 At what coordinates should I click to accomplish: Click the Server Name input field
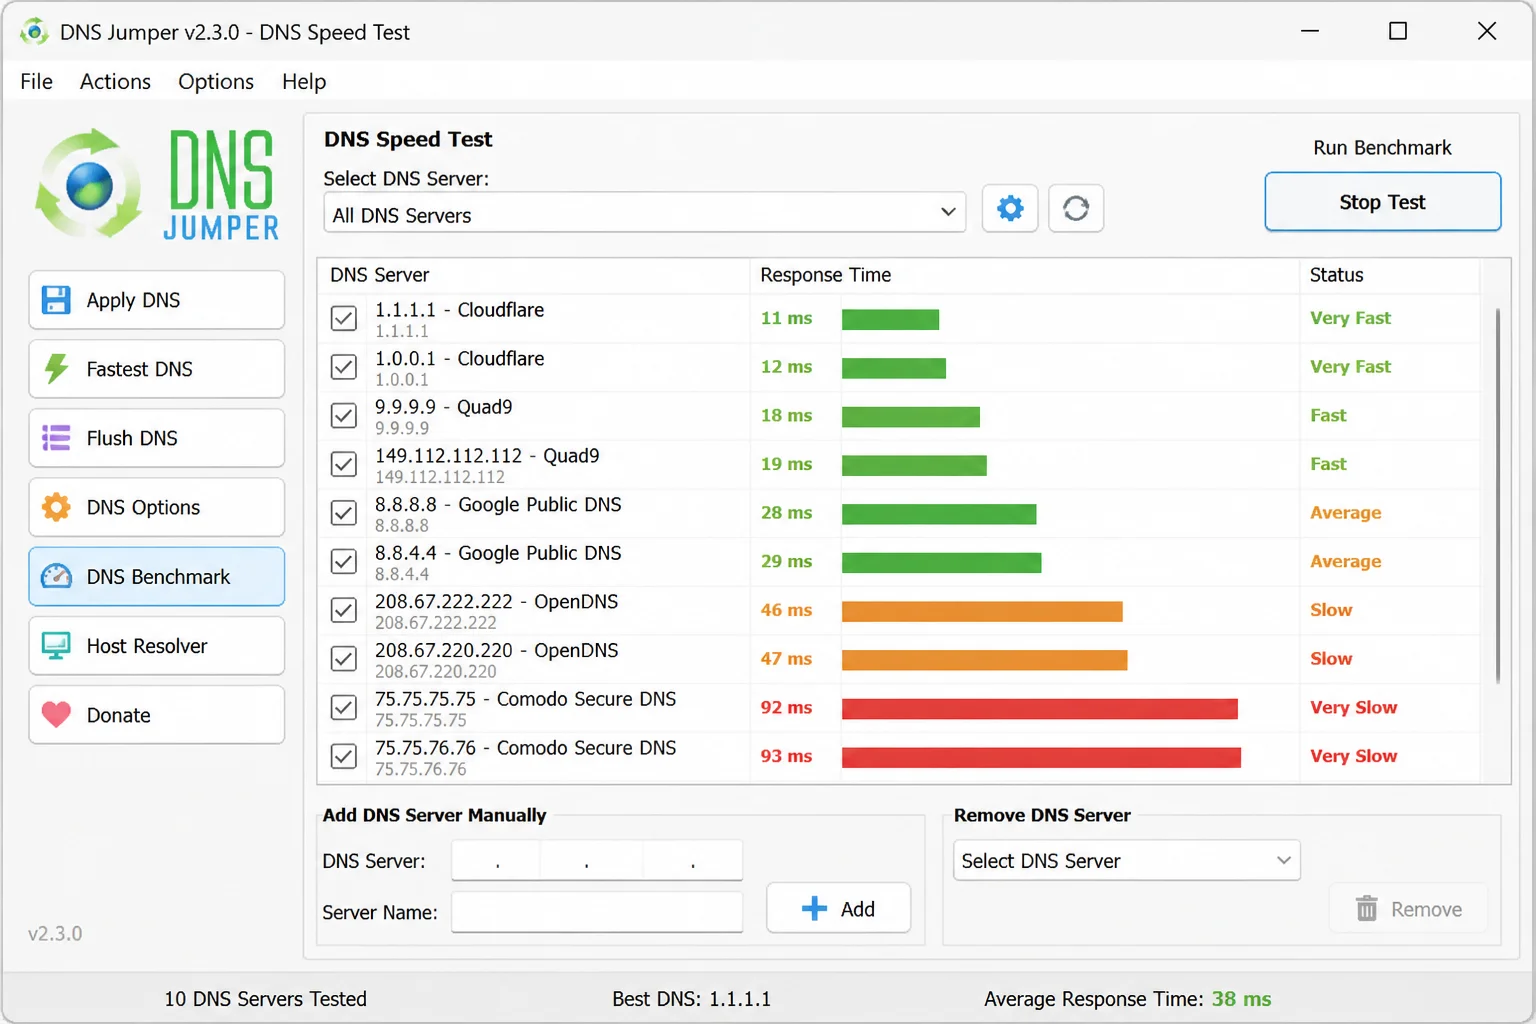pos(597,911)
